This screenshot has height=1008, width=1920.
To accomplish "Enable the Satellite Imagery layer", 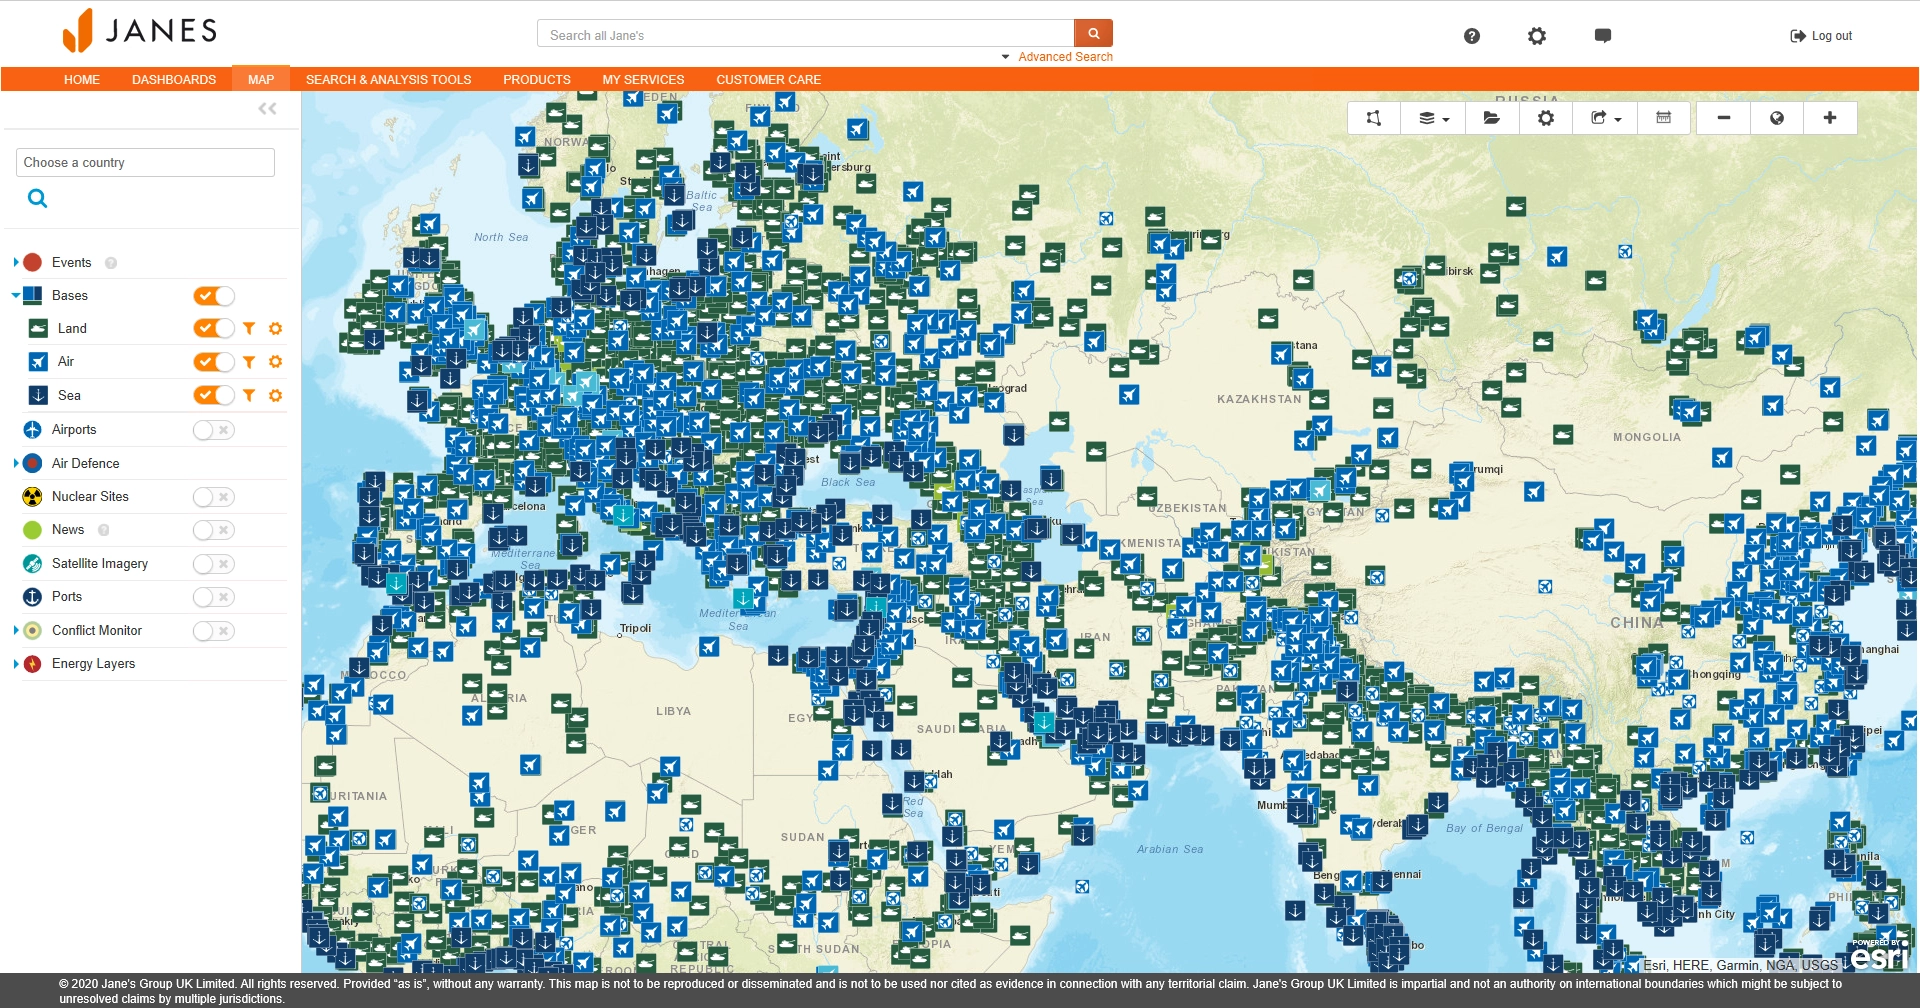I will tap(214, 564).
